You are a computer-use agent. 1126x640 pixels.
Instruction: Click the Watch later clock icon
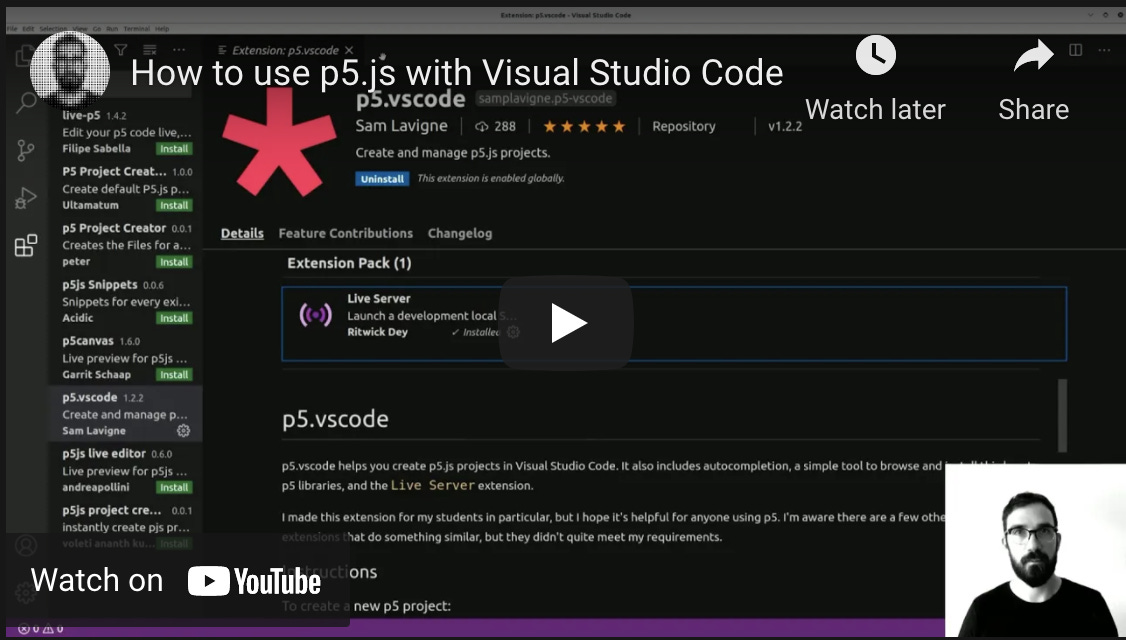875,55
